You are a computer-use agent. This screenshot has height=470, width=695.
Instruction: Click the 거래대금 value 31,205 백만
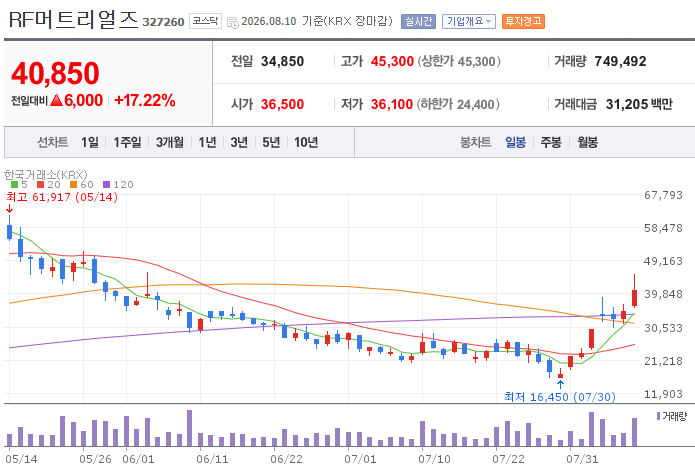pyautogui.click(x=639, y=104)
